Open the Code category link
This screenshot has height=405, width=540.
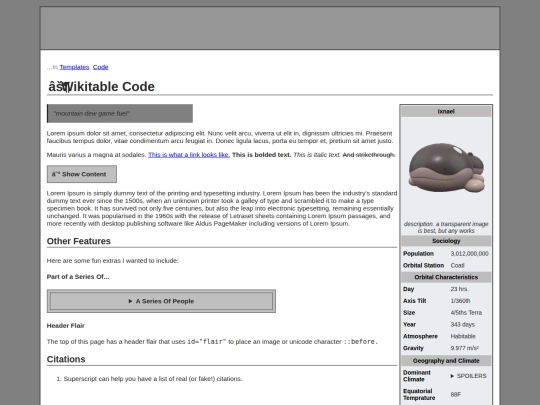tap(101, 67)
